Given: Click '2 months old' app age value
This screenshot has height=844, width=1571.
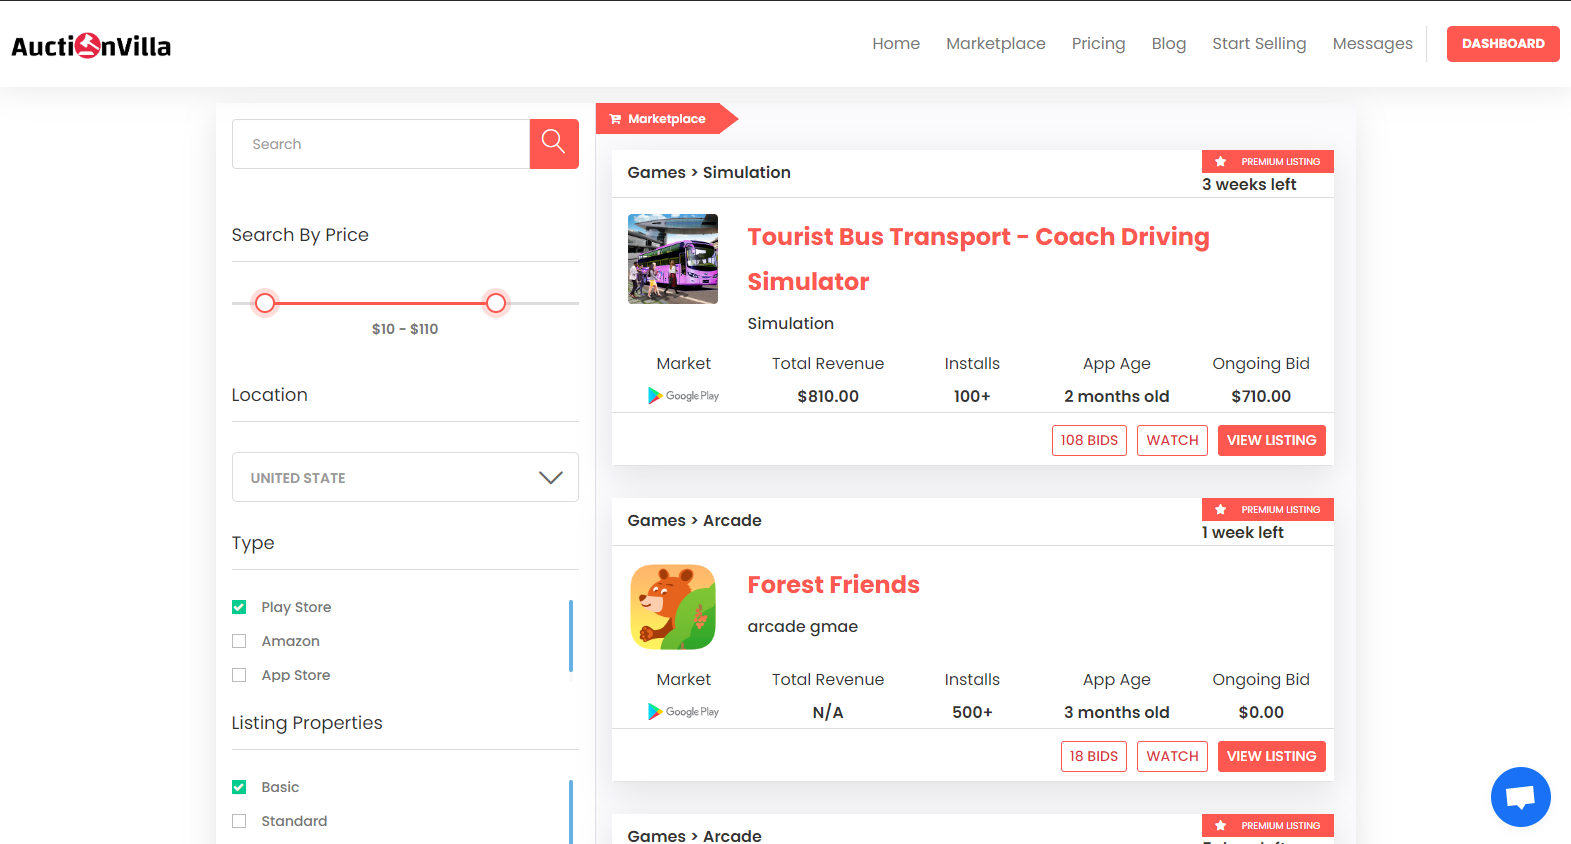Looking at the screenshot, I should pyautogui.click(x=1116, y=397).
